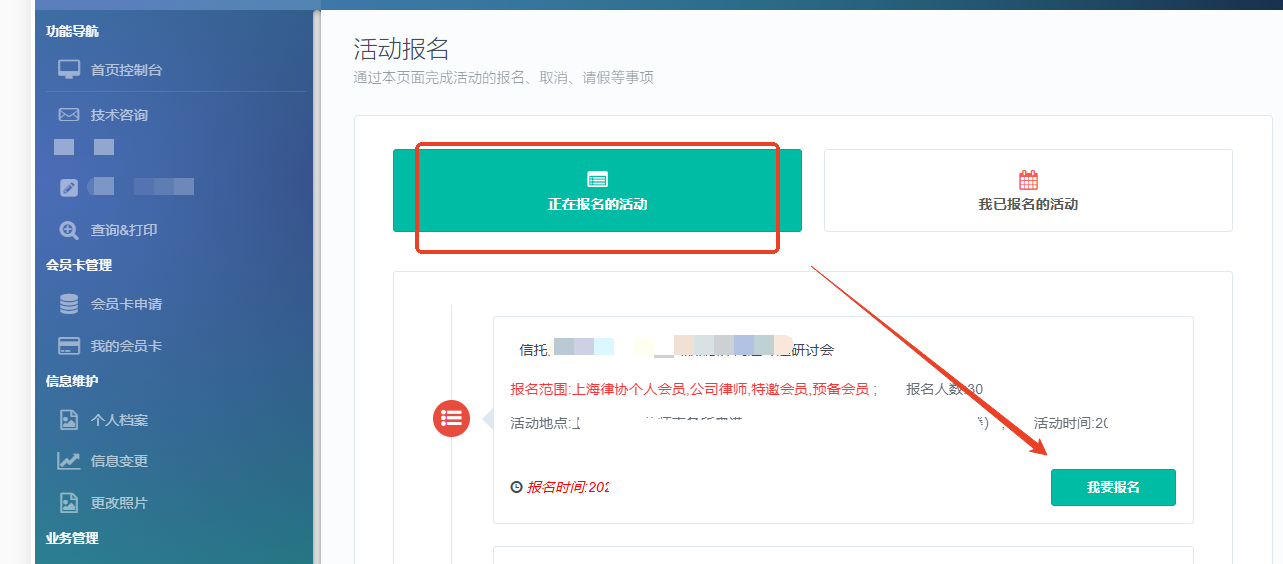Image resolution: width=1283 pixels, height=564 pixels.
Task: Click the activity title ending in 研讨会
Action: click(676, 350)
